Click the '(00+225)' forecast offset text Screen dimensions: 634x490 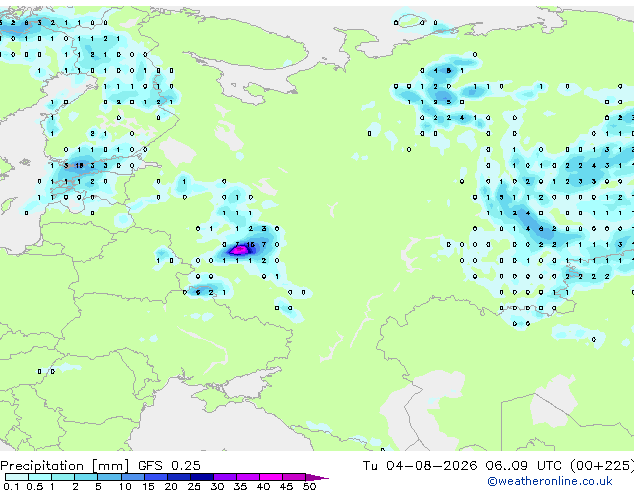coord(602,465)
